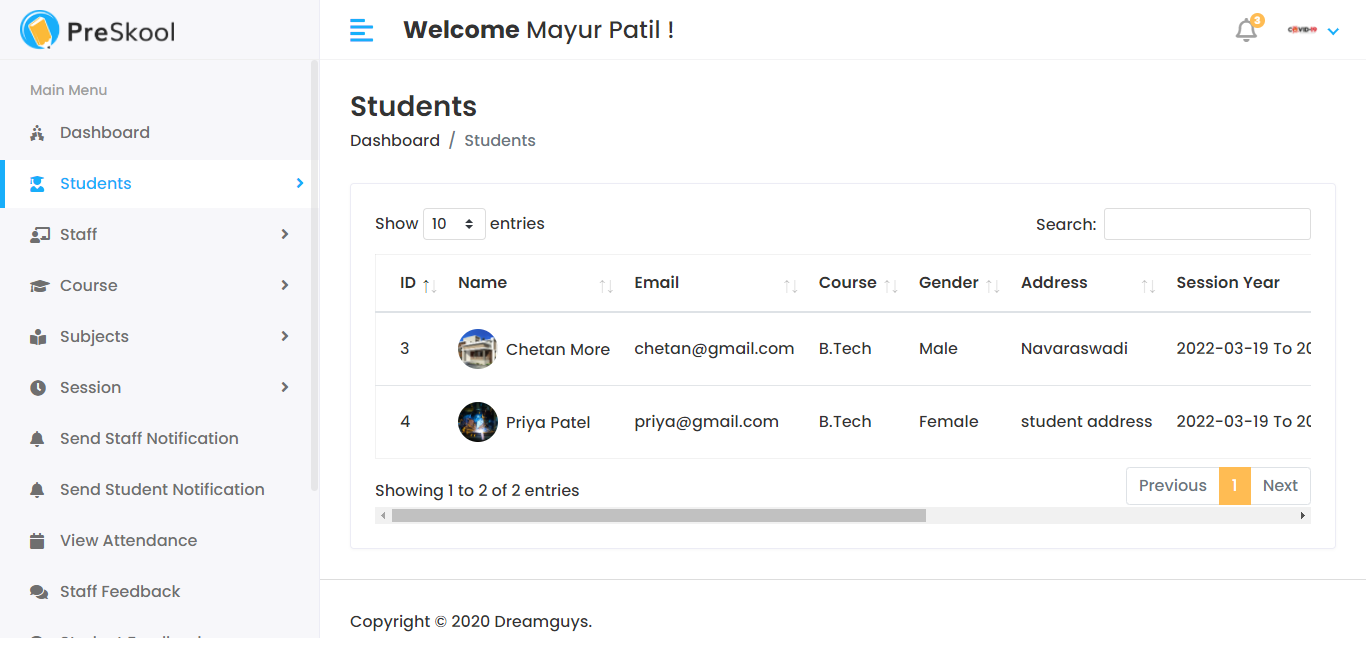The height and width of the screenshot is (664, 1366).
Task: Sort the table by Name
Action: pyautogui.click(x=482, y=282)
